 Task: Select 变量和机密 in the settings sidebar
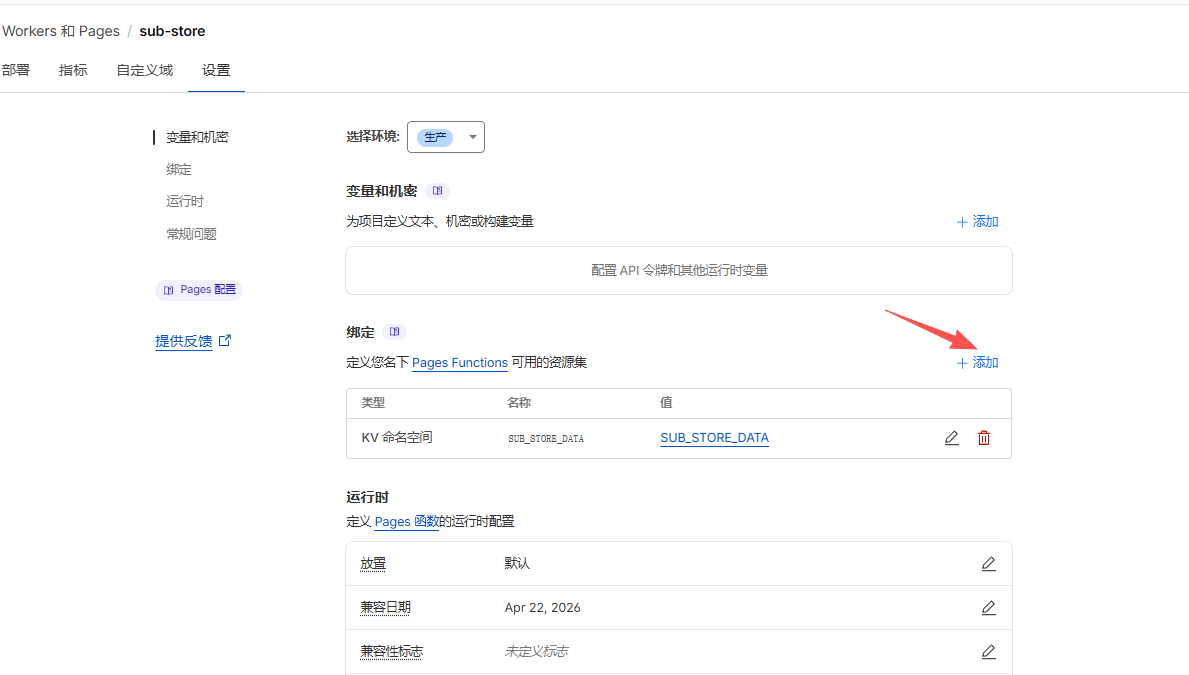pos(197,137)
